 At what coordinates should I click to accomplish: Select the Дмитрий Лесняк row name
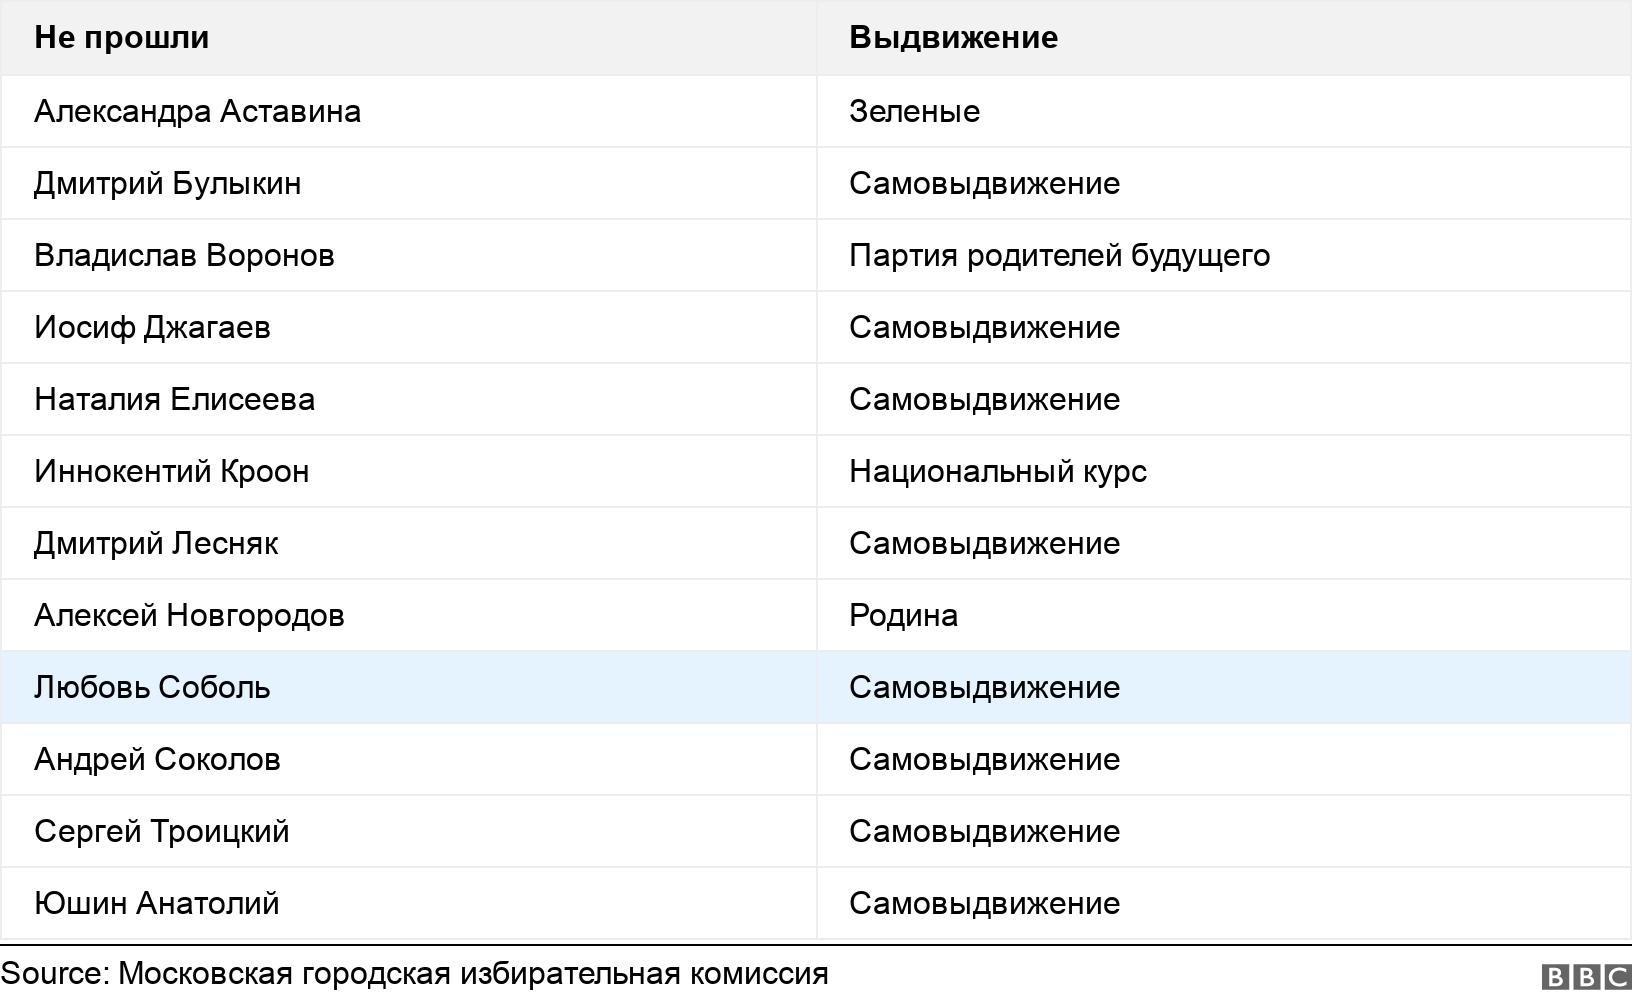(156, 543)
